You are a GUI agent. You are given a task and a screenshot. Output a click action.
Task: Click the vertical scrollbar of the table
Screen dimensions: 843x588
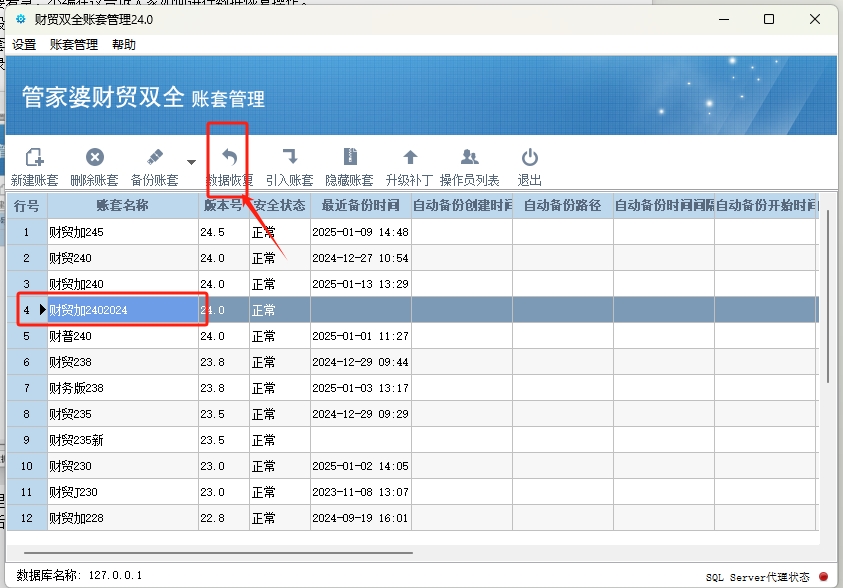tap(829, 296)
